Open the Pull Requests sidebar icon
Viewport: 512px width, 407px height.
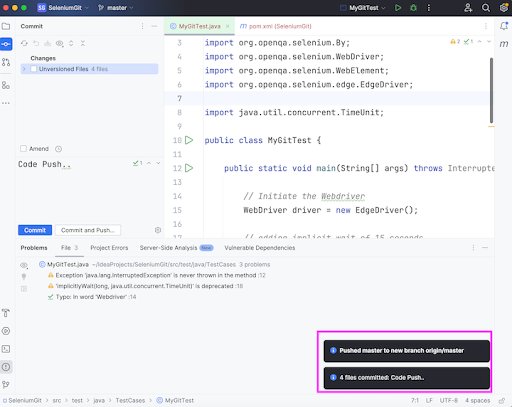[x=6, y=62]
